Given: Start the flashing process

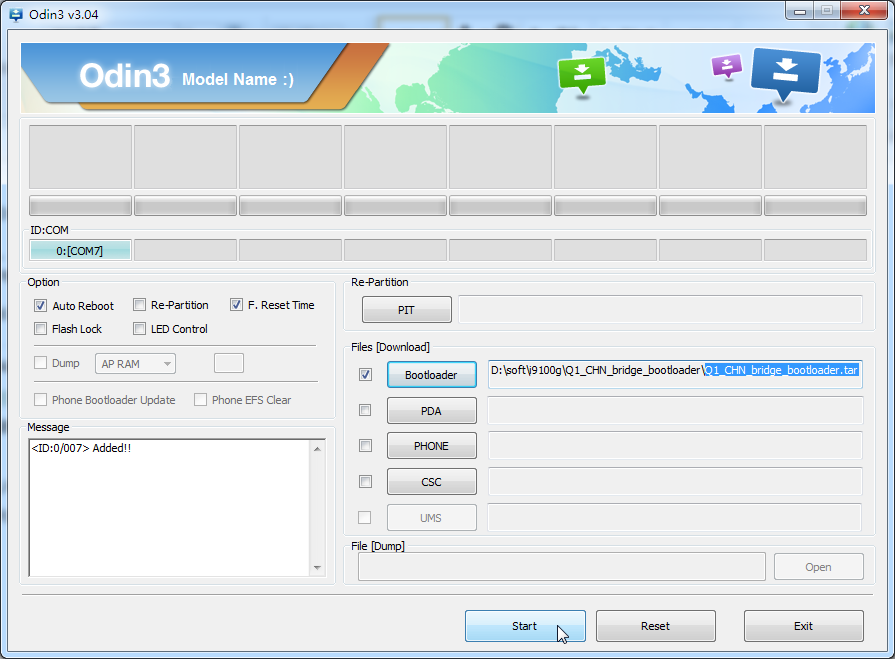Looking at the screenshot, I should click(x=525, y=626).
